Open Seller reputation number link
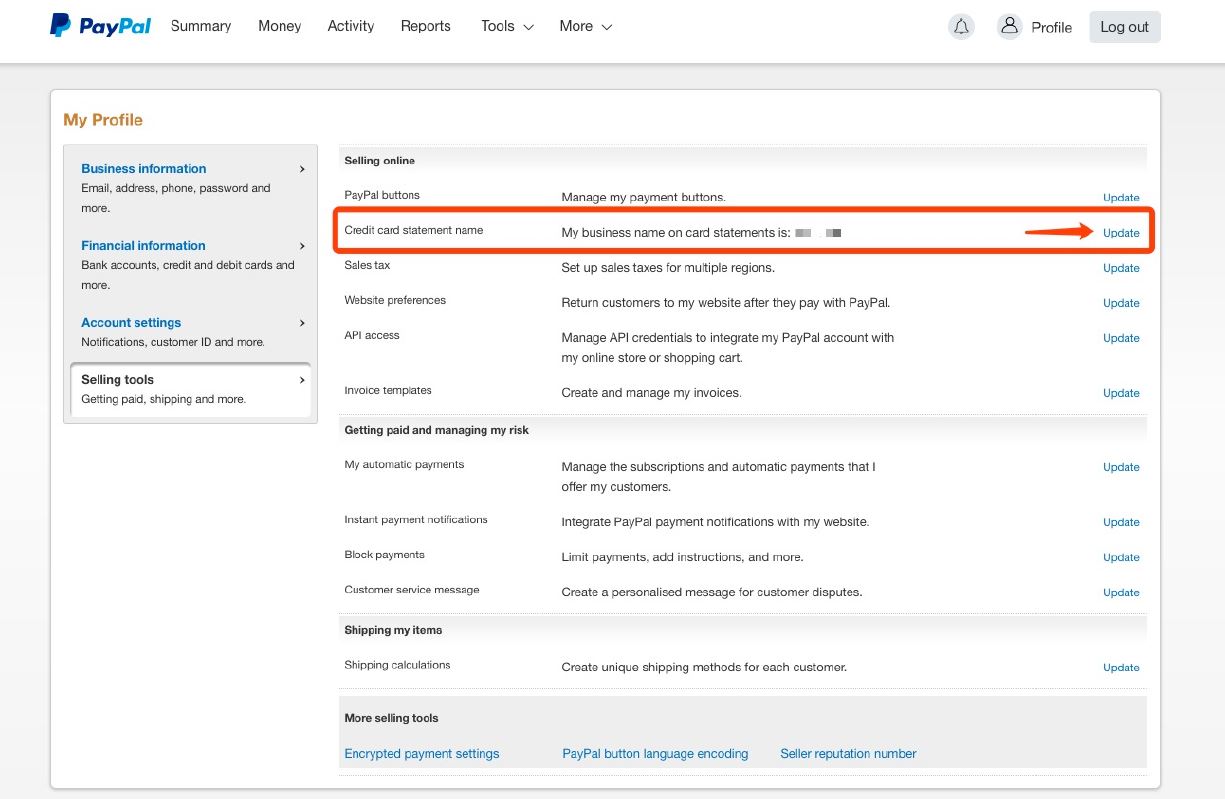1225x799 pixels. click(848, 754)
